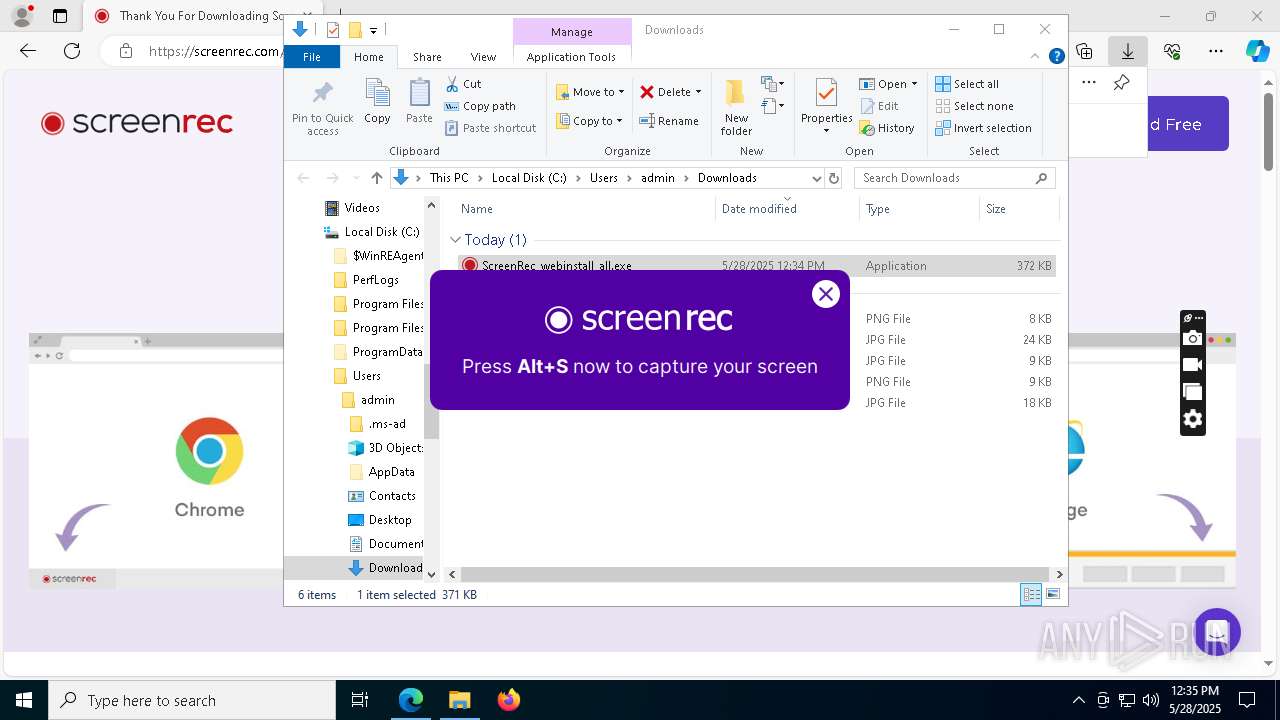Open Move to dropdown

click(x=590, y=92)
